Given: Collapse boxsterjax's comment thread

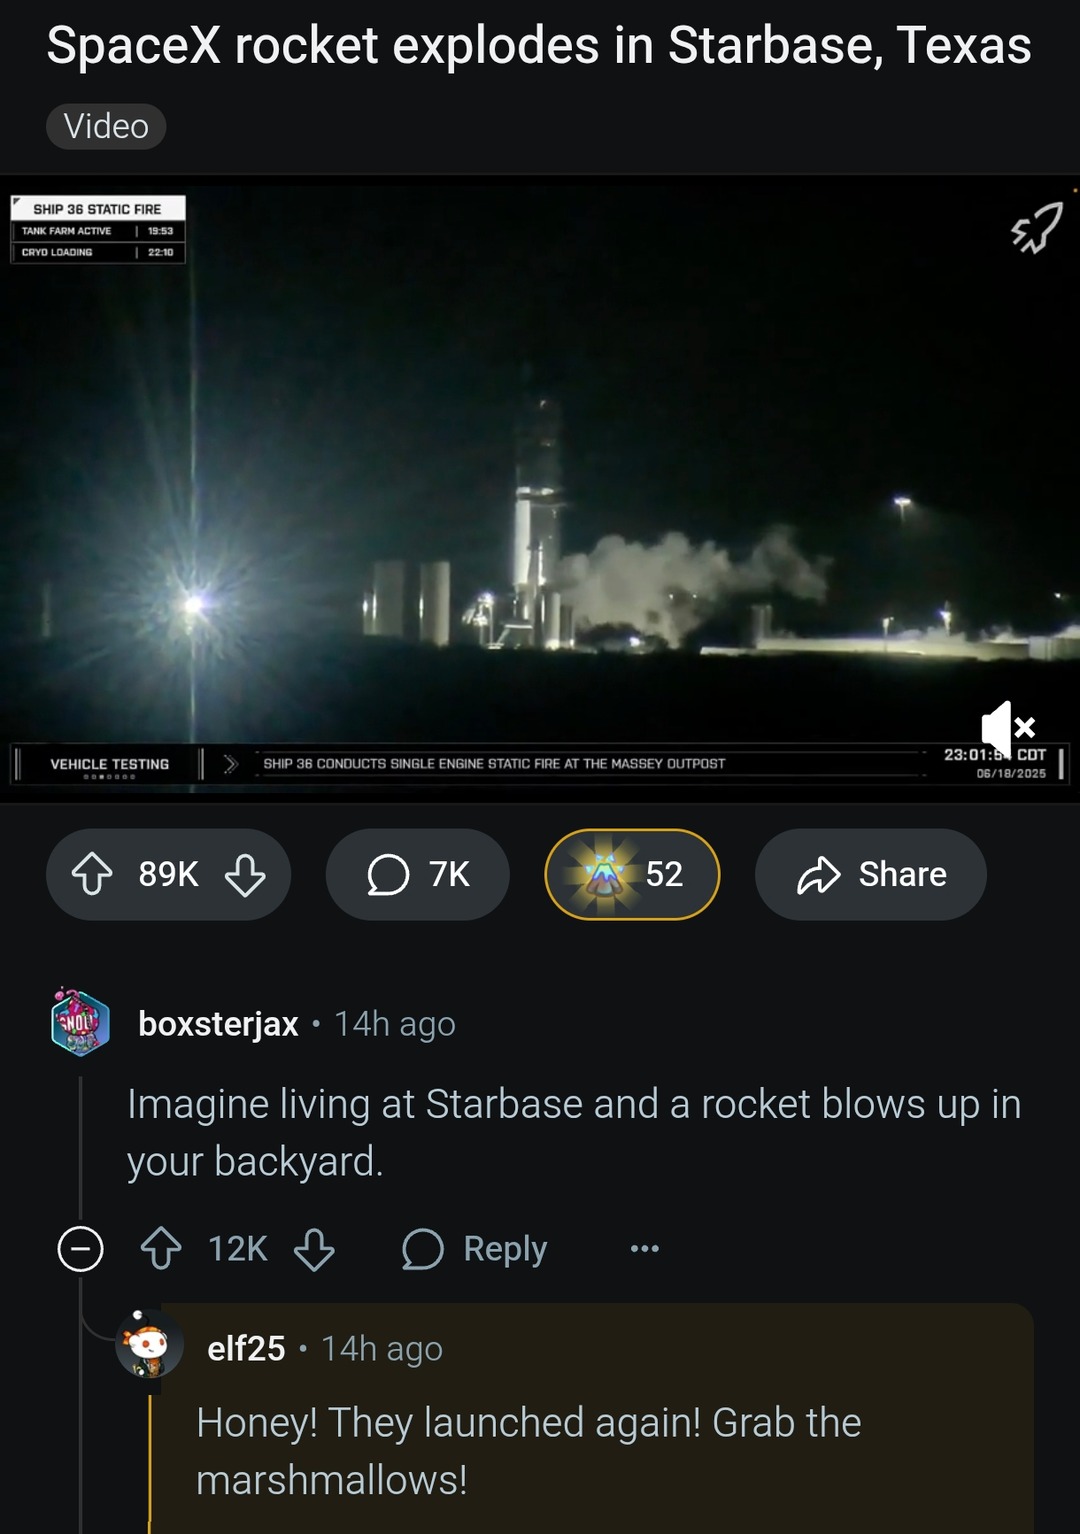Looking at the screenshot, I should pyautogui.click(x=81, y=1247).
